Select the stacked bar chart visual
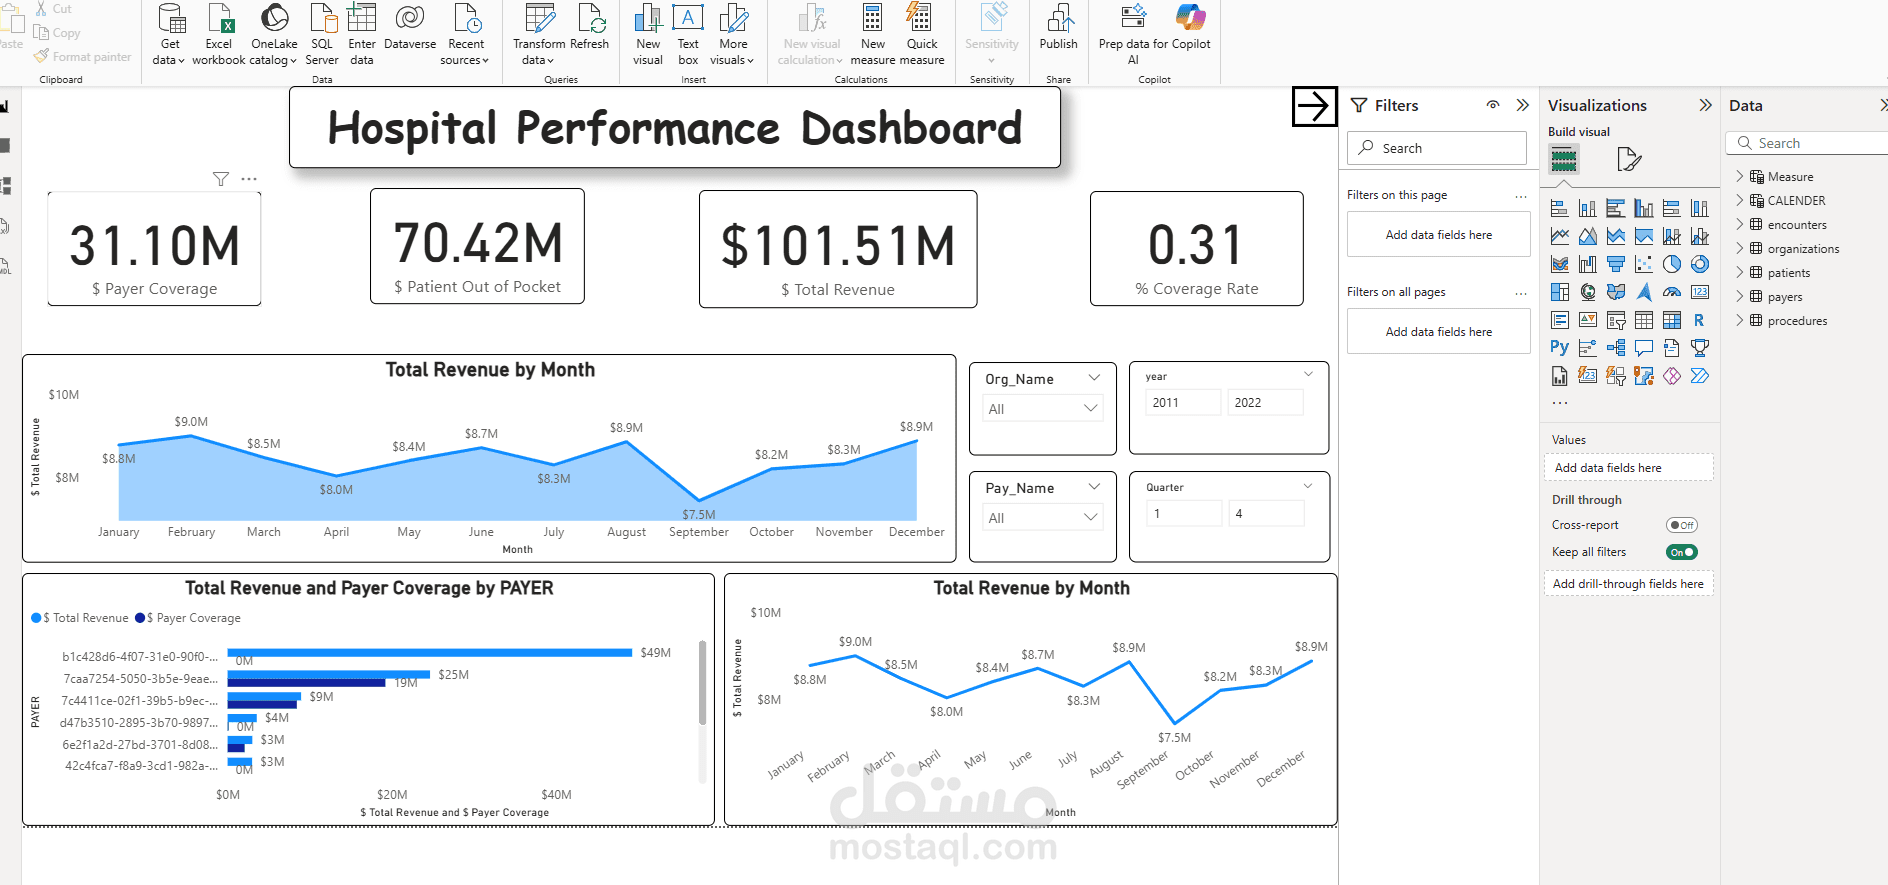This screenshot has width=1888, height=885. [x=1559, y=208]
